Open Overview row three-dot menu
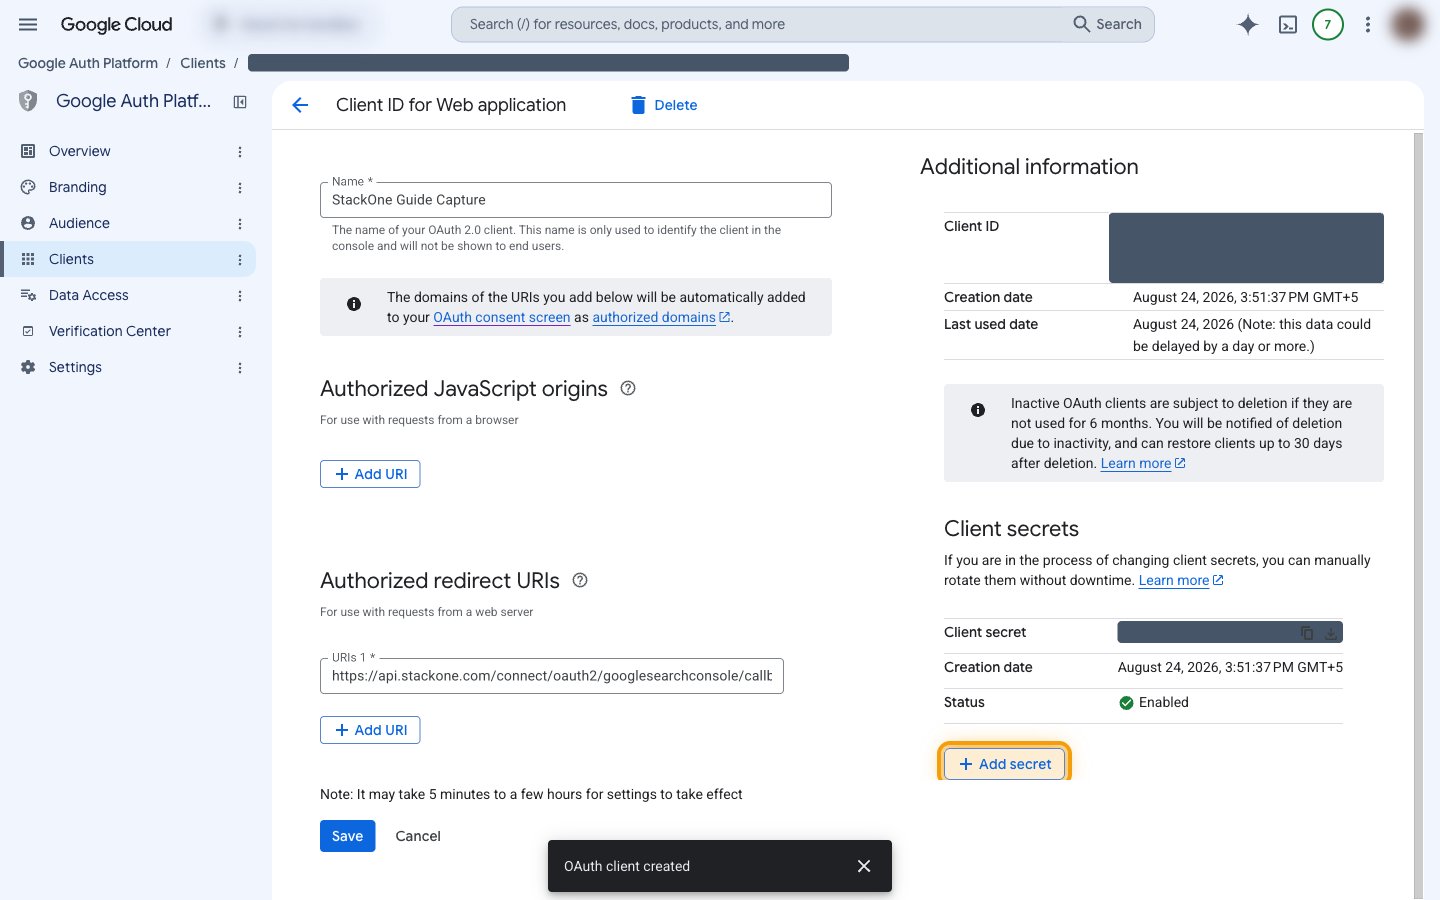 click(x=240, y=151)
